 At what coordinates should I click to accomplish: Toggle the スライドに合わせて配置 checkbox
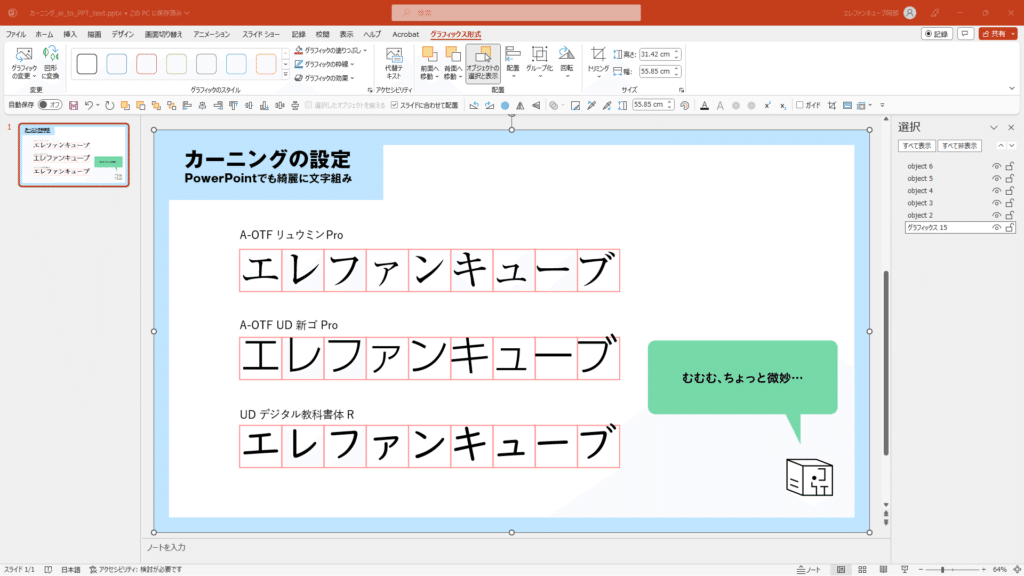coord(394,105)
